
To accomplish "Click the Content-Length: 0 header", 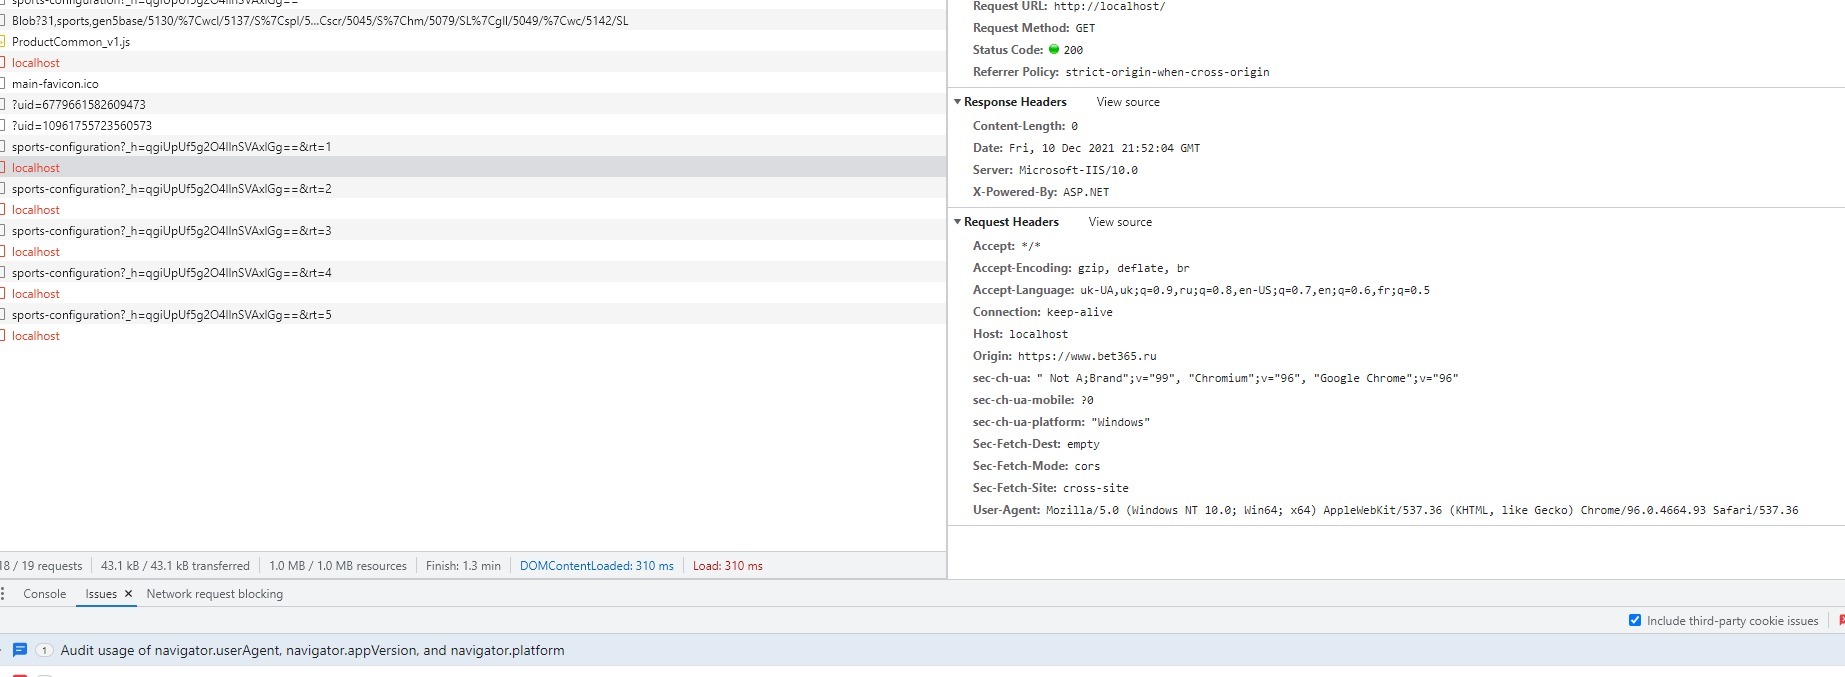I will point(1025,126).
